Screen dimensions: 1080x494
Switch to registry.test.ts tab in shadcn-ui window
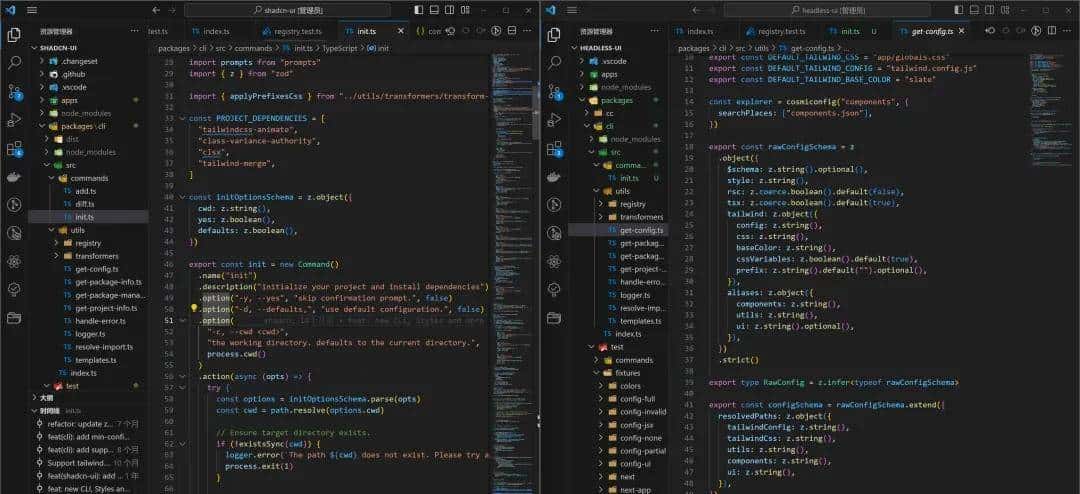292,32
